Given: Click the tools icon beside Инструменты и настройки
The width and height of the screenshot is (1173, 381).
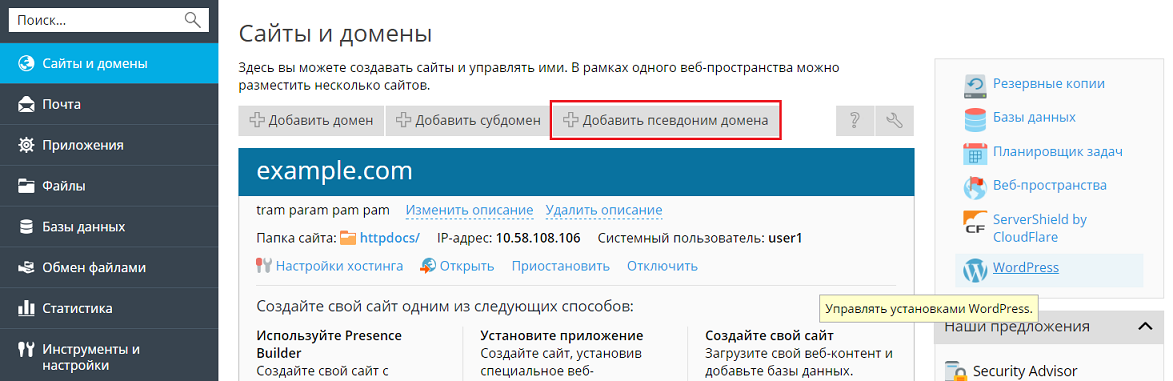Looking at the screenshot, I should (x=26, y=349).
